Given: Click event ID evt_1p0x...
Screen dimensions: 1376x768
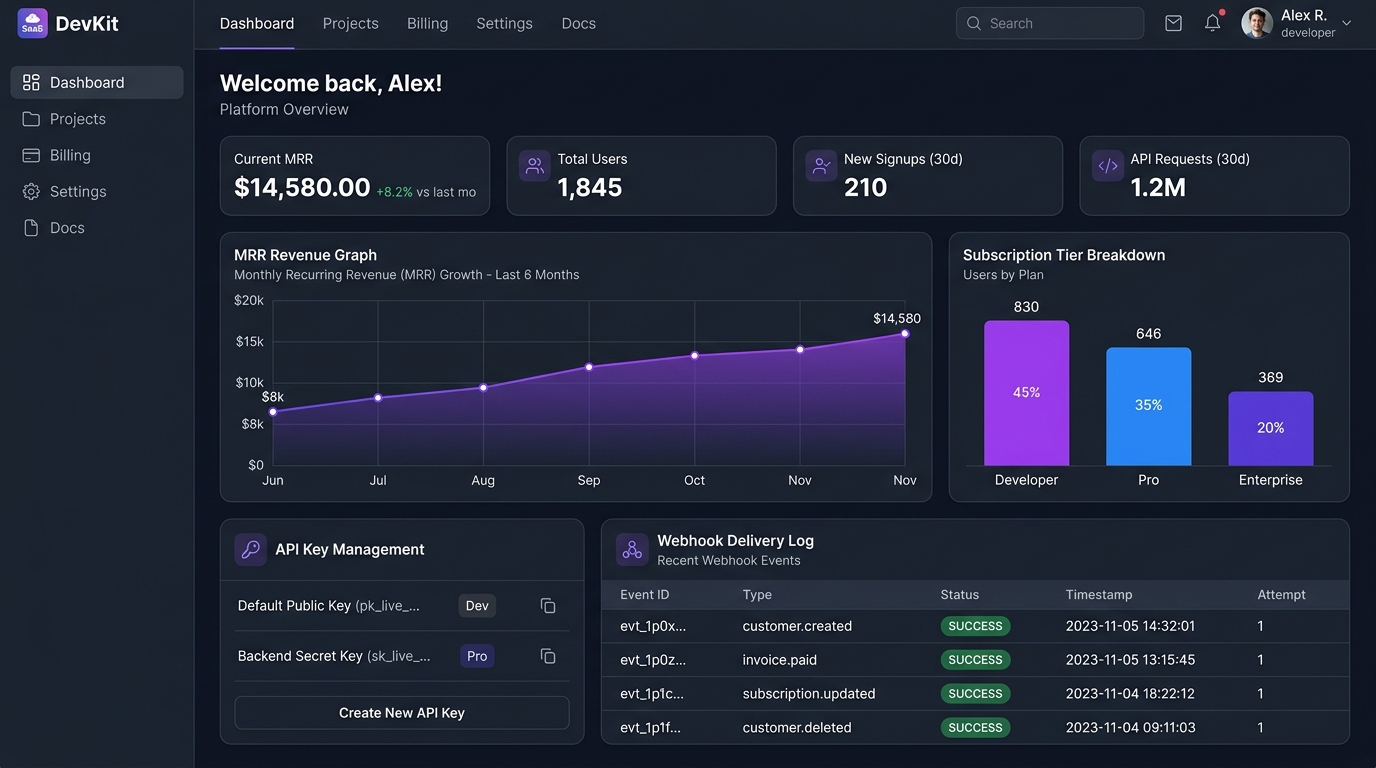Looking at the screenshot, I should pos(653,626).
